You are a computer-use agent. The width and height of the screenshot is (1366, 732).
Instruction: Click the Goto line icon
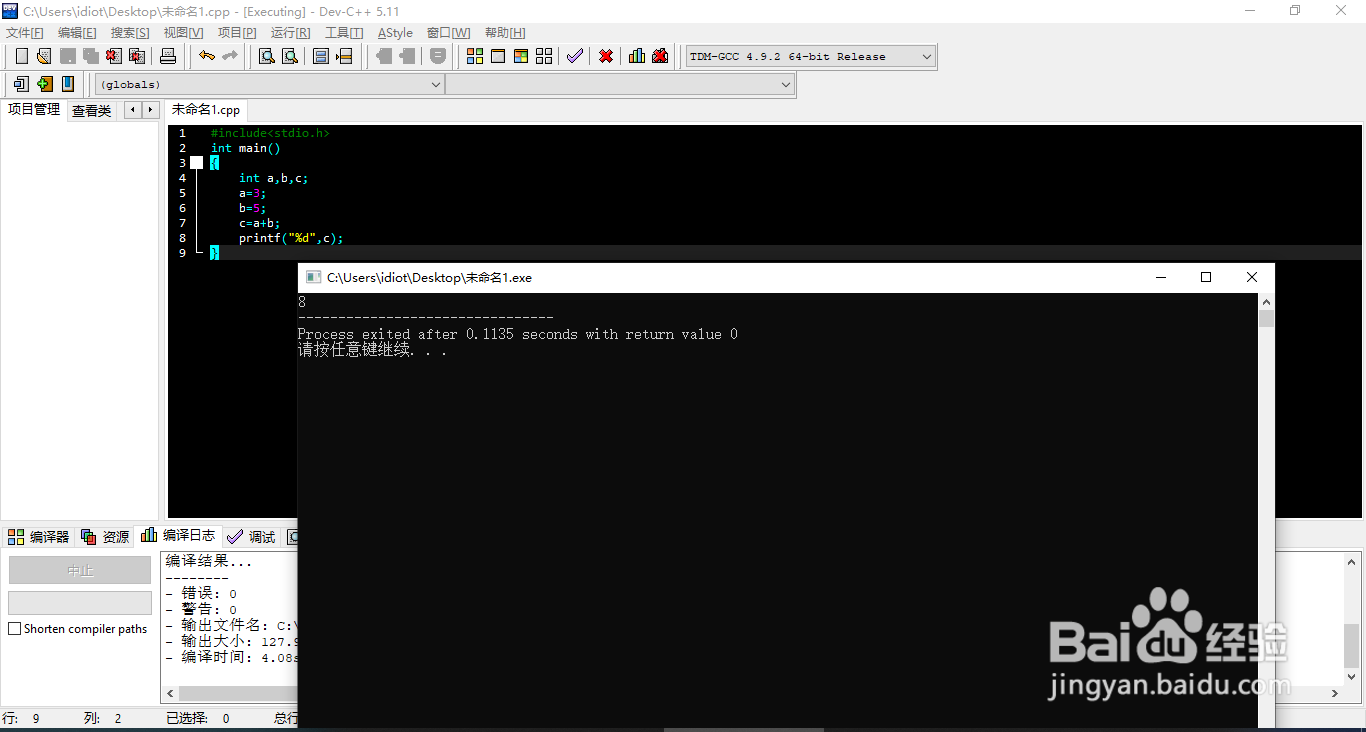click(x=344, y=56)
